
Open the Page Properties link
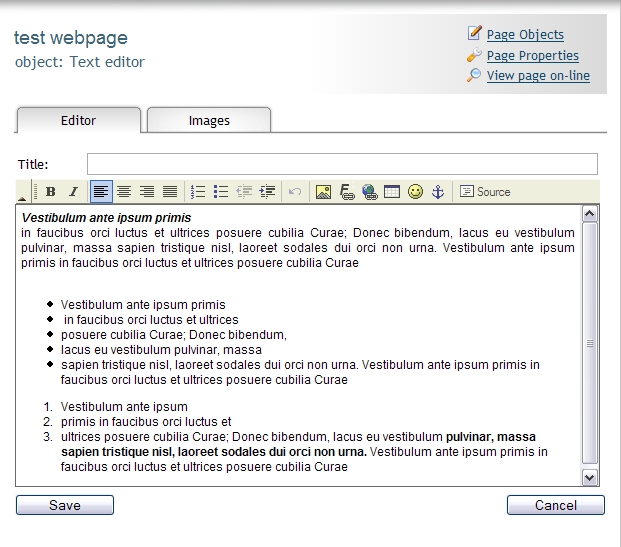532,56
